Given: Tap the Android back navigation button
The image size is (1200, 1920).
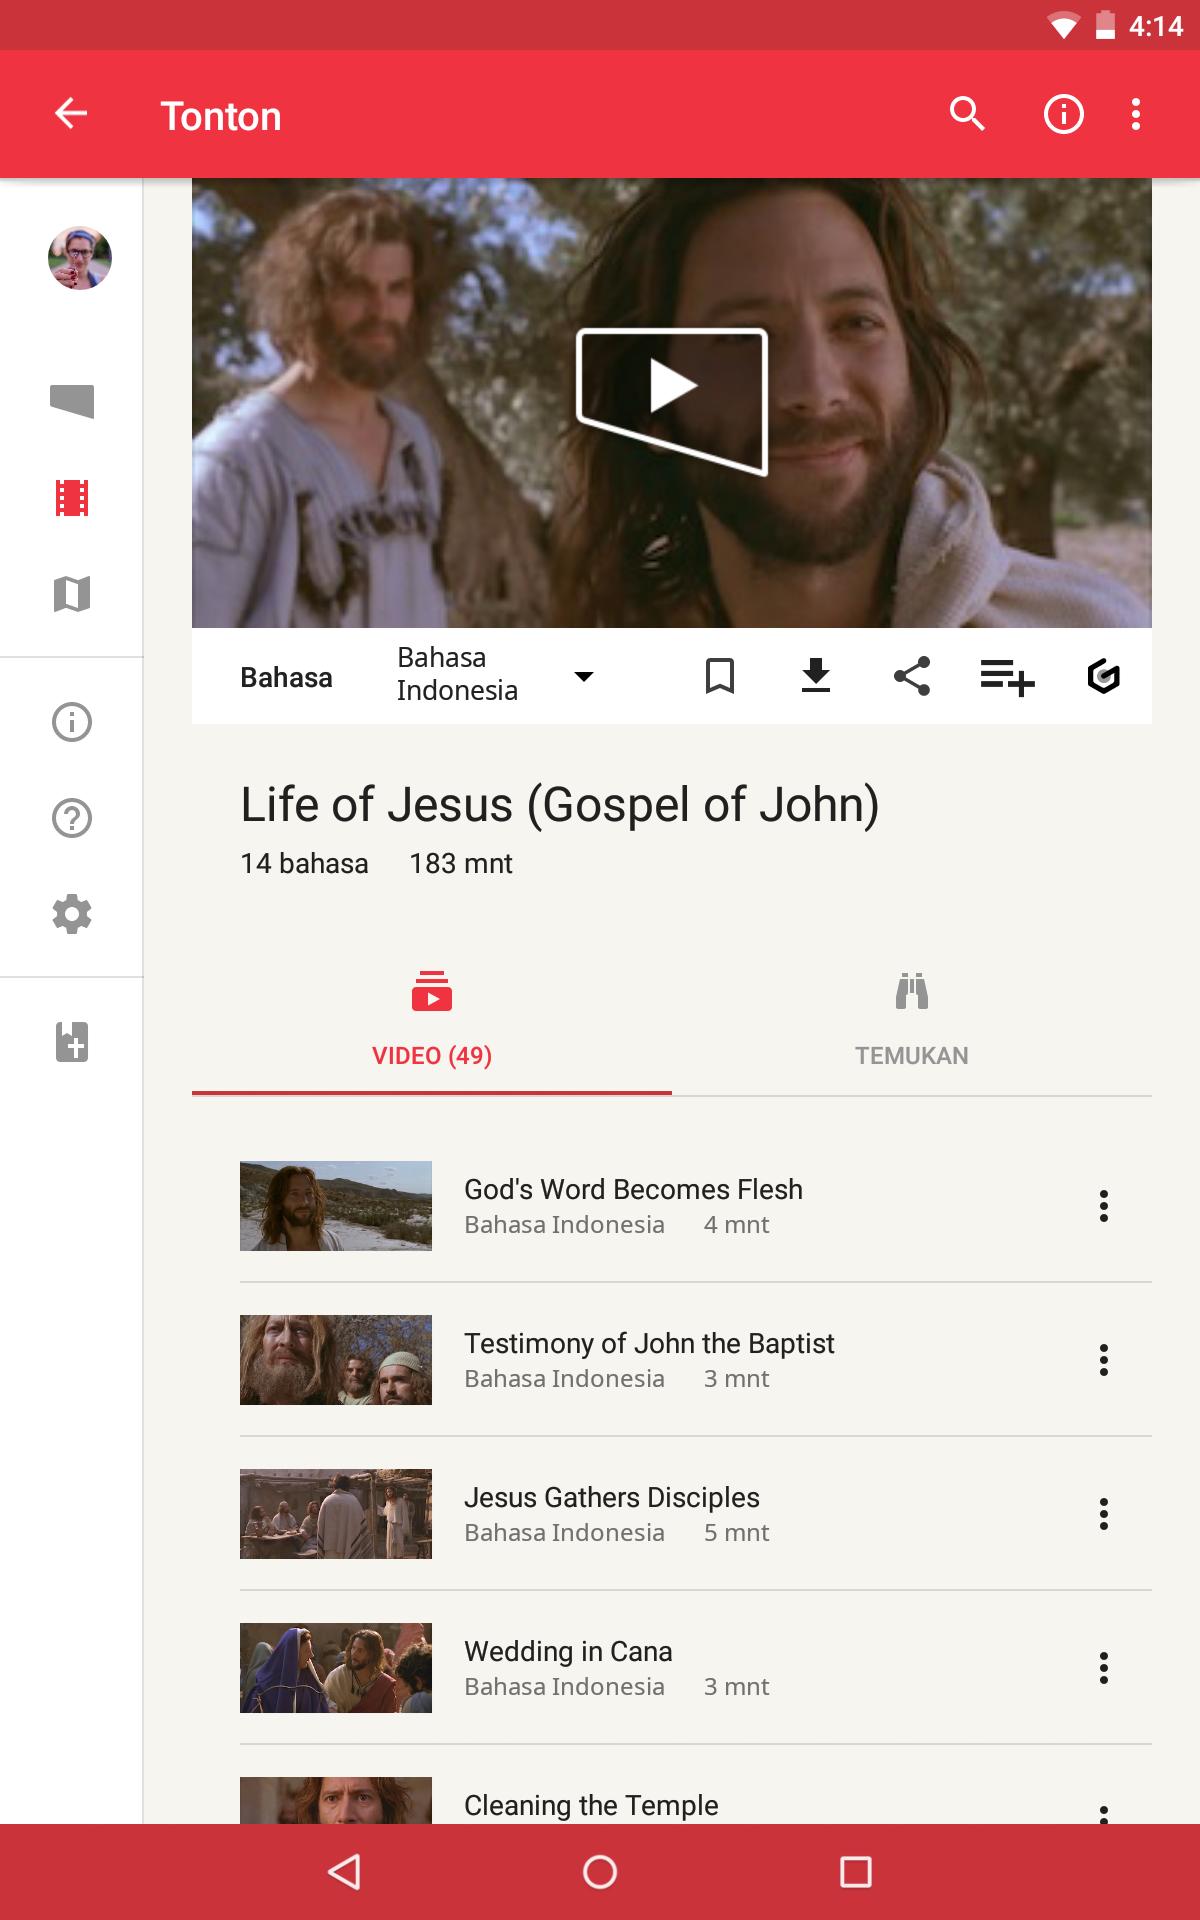Looking at the screenshot, I should click(344, 1872).
